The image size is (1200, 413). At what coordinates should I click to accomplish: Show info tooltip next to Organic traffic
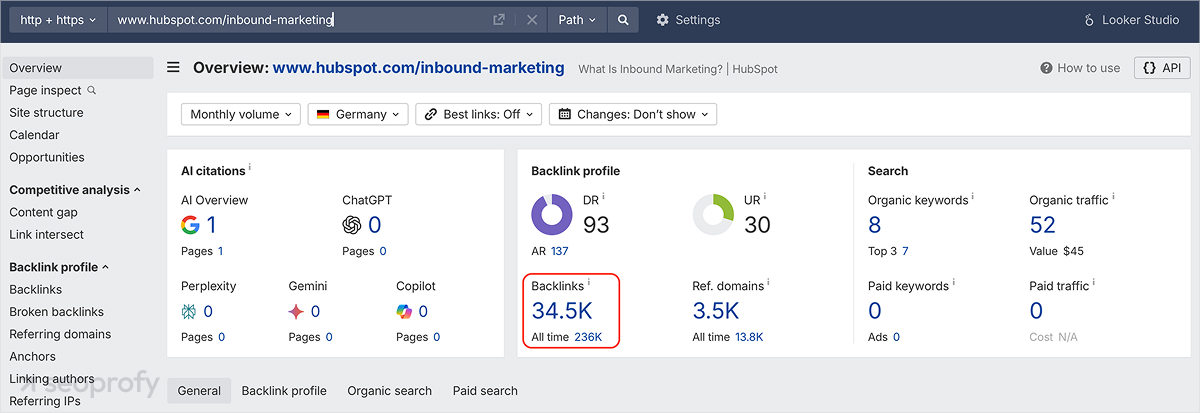point(1114,197)
